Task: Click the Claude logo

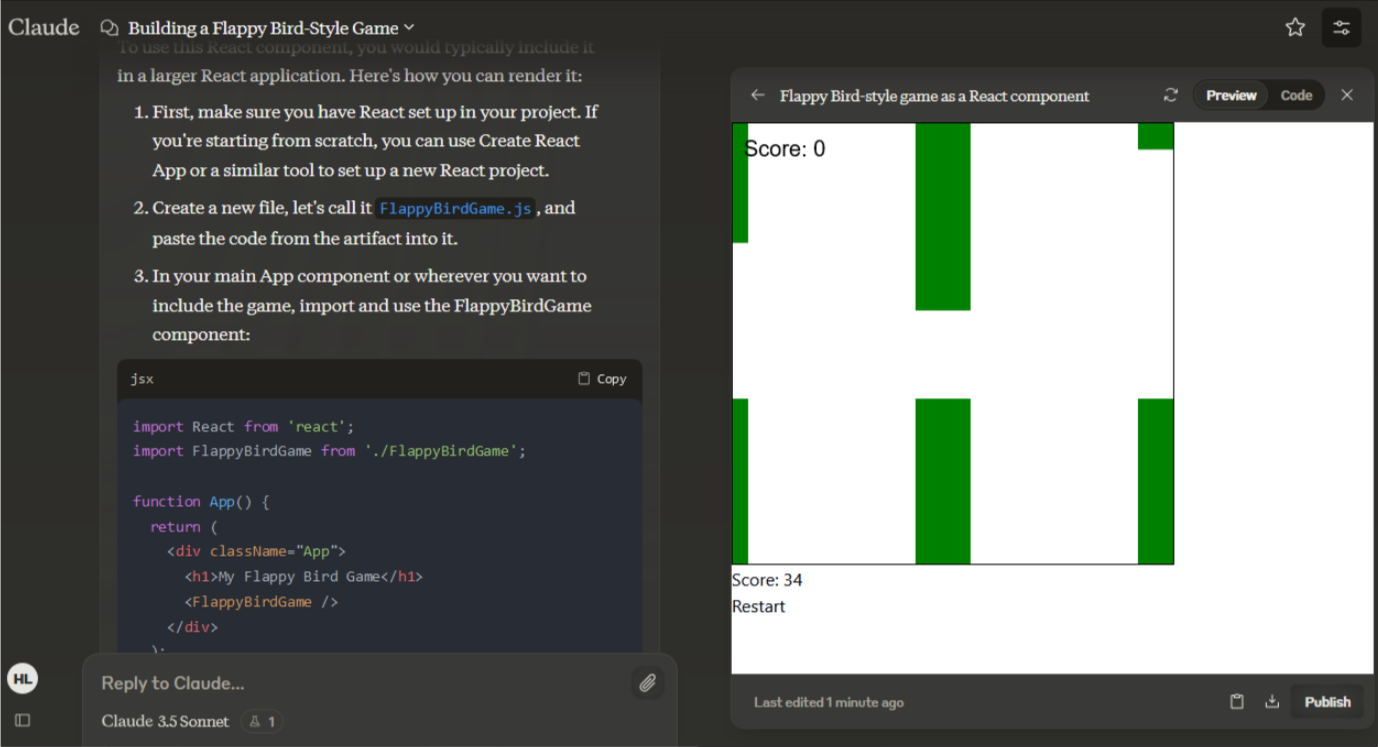Action: click(x=44, y=27)
